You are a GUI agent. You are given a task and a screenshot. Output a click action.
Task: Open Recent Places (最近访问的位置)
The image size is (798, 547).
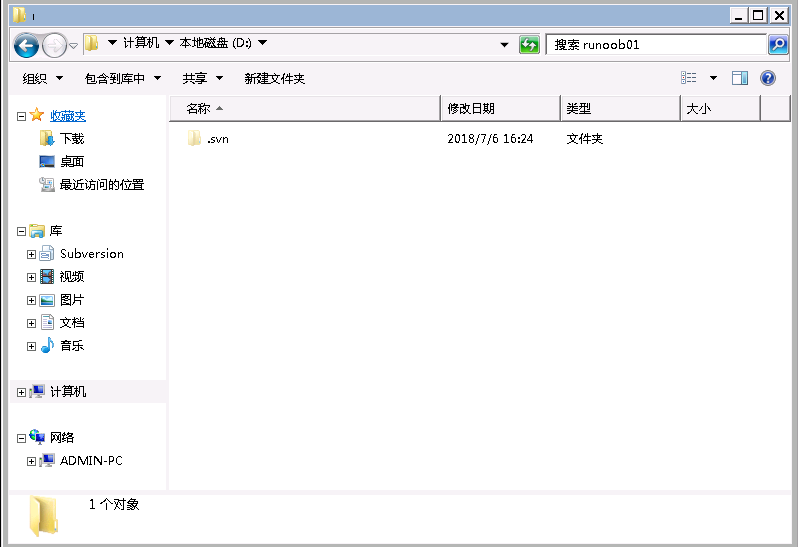pyautogui.click(x=101, y=185)
